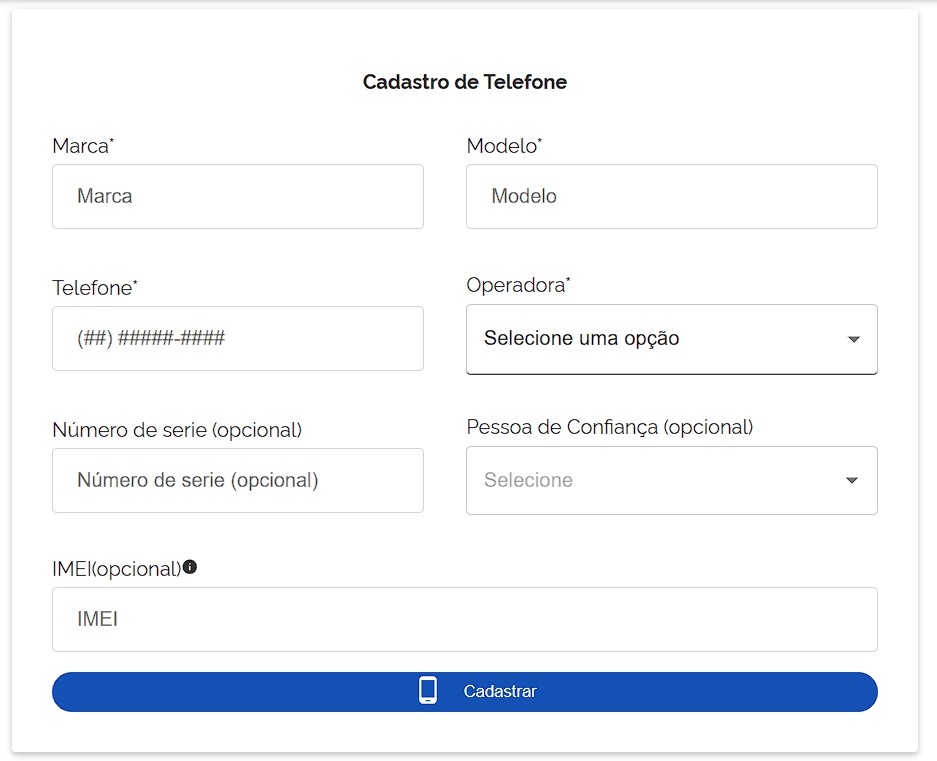Expand the Pessoa de Confiança arrow

[852, 481]
